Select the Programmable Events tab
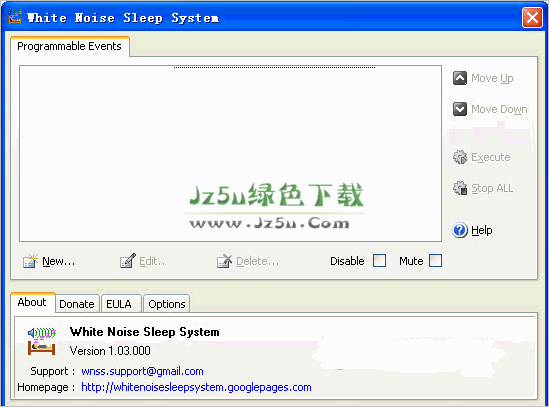 70,46
